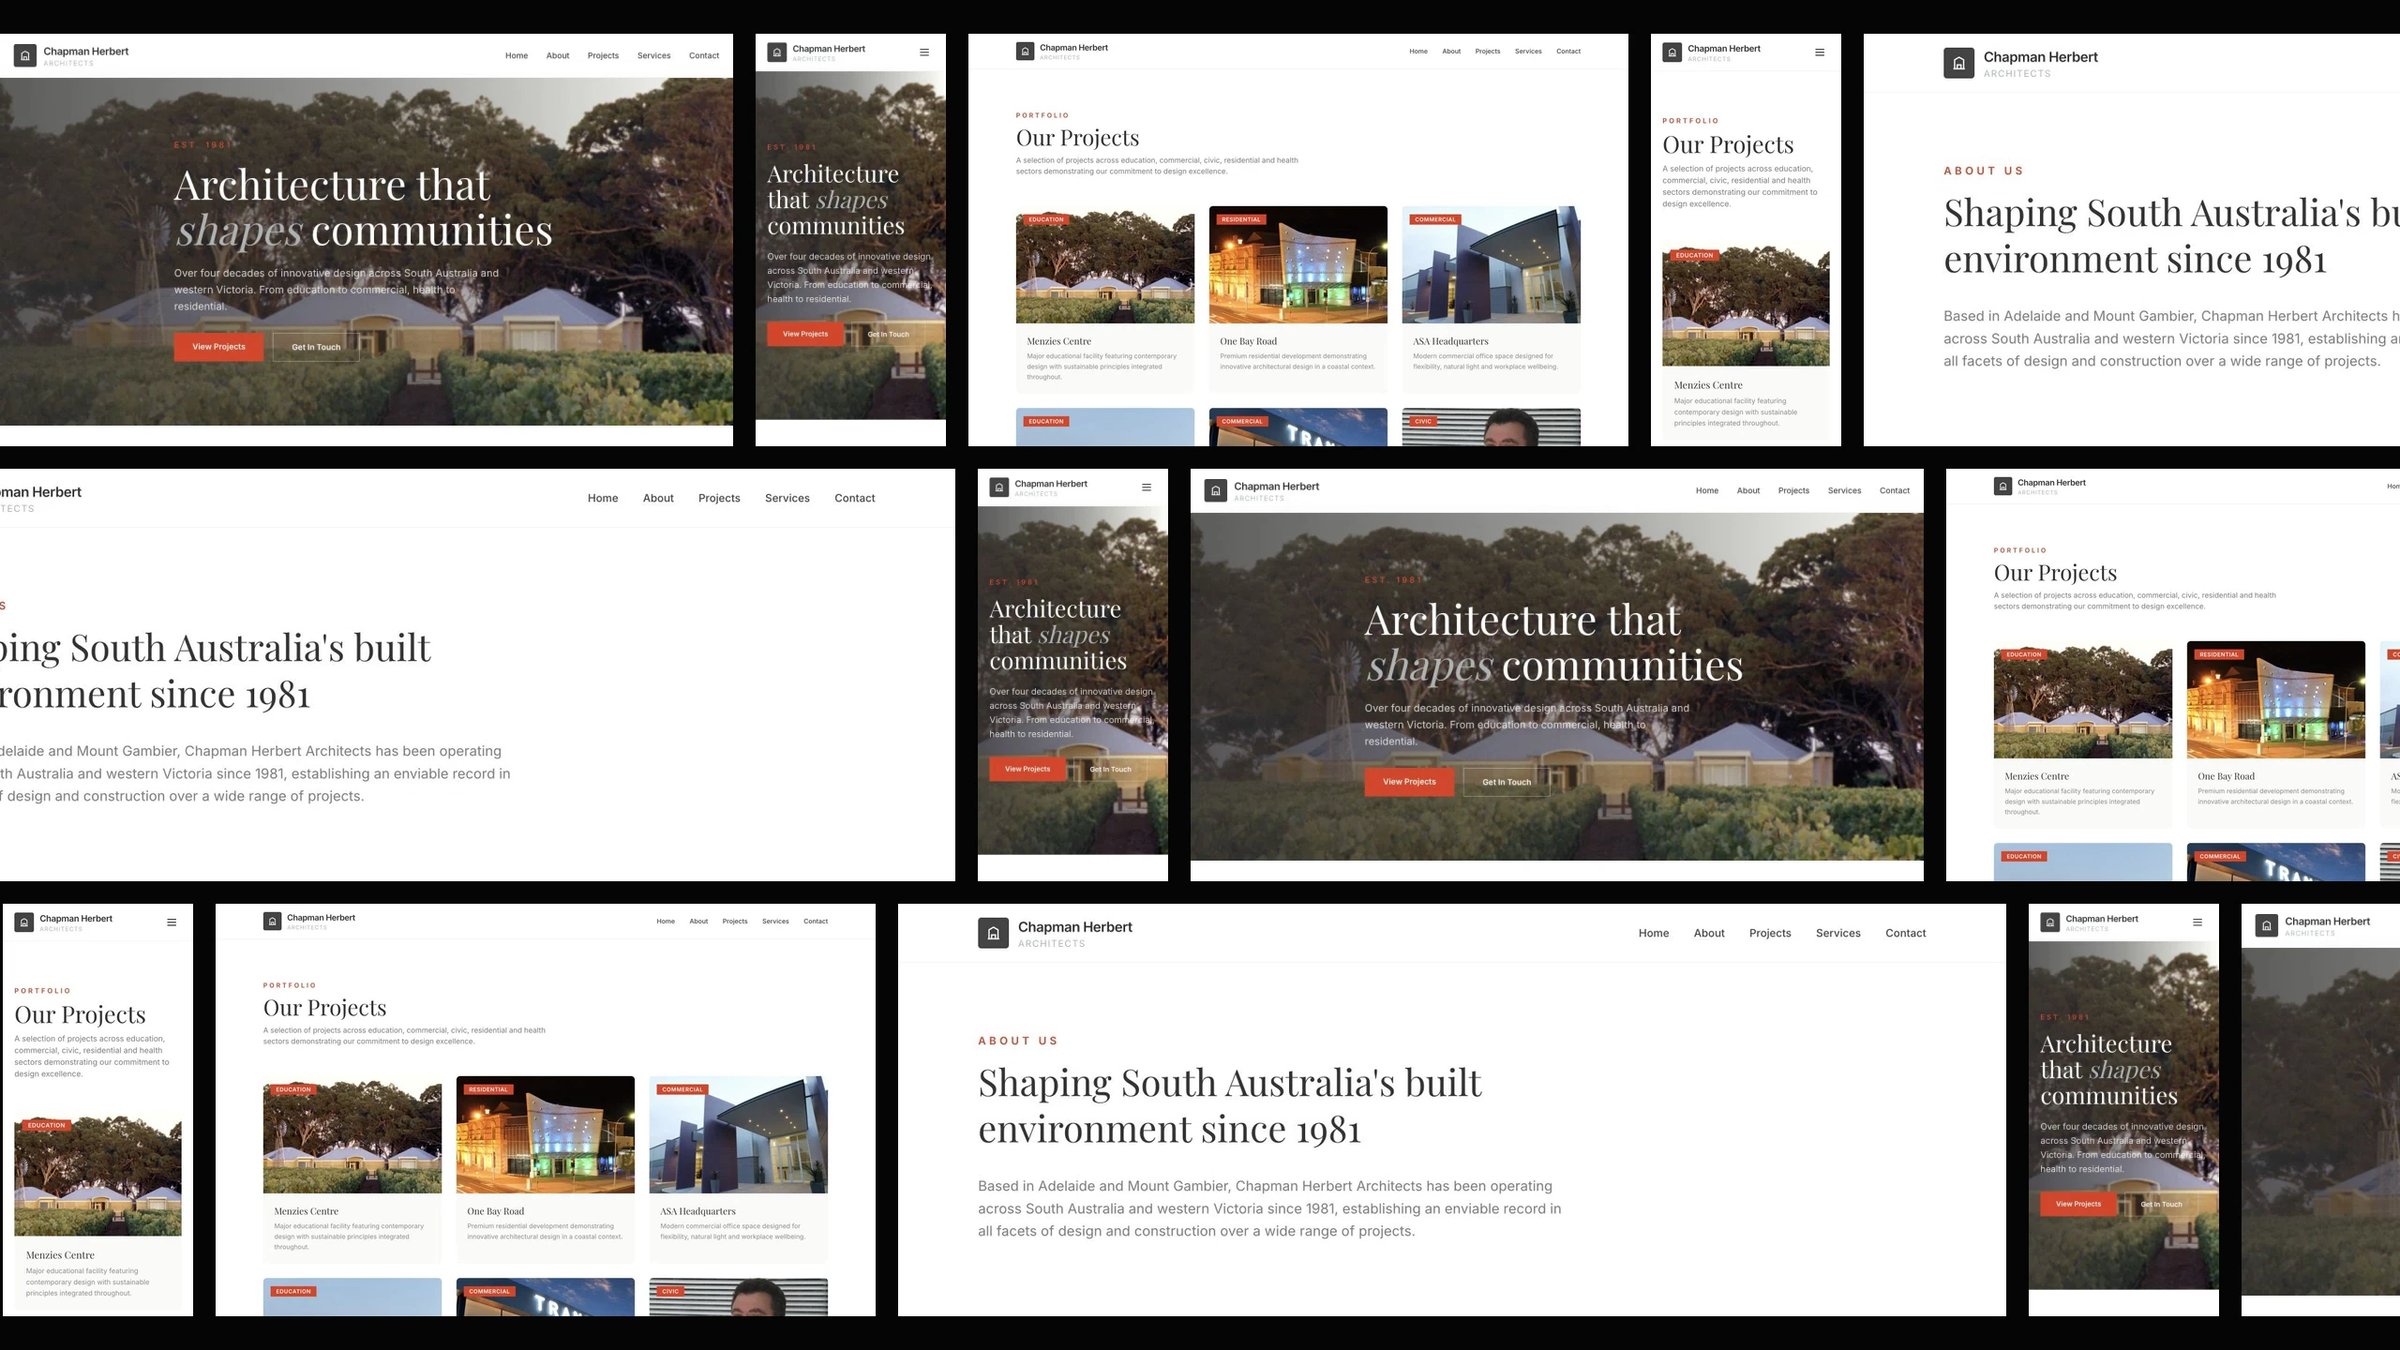Choose Services in nav beside cropped 'man Herbert' logo

point(787,498)
